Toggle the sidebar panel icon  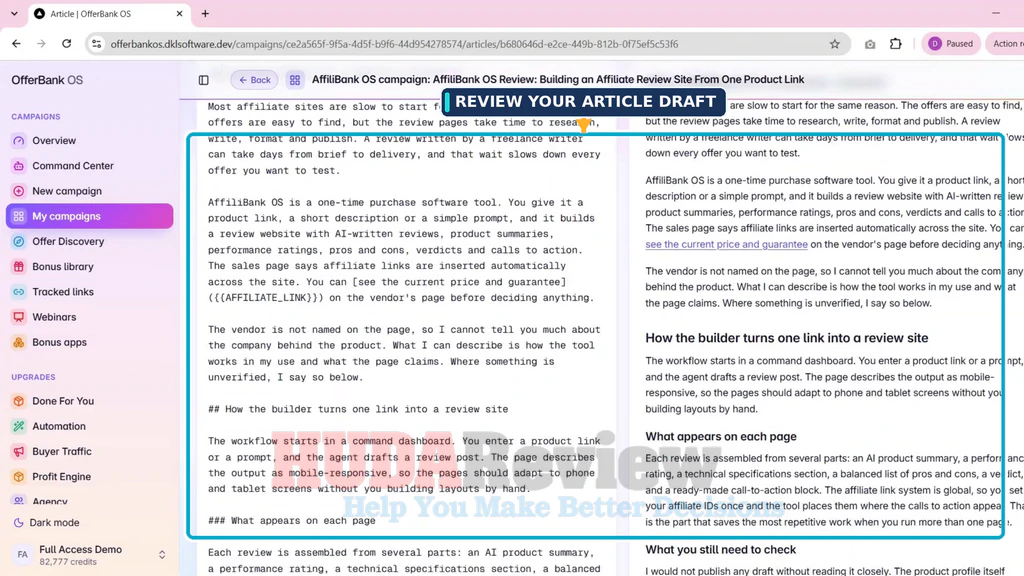click(x=204, y=80)
